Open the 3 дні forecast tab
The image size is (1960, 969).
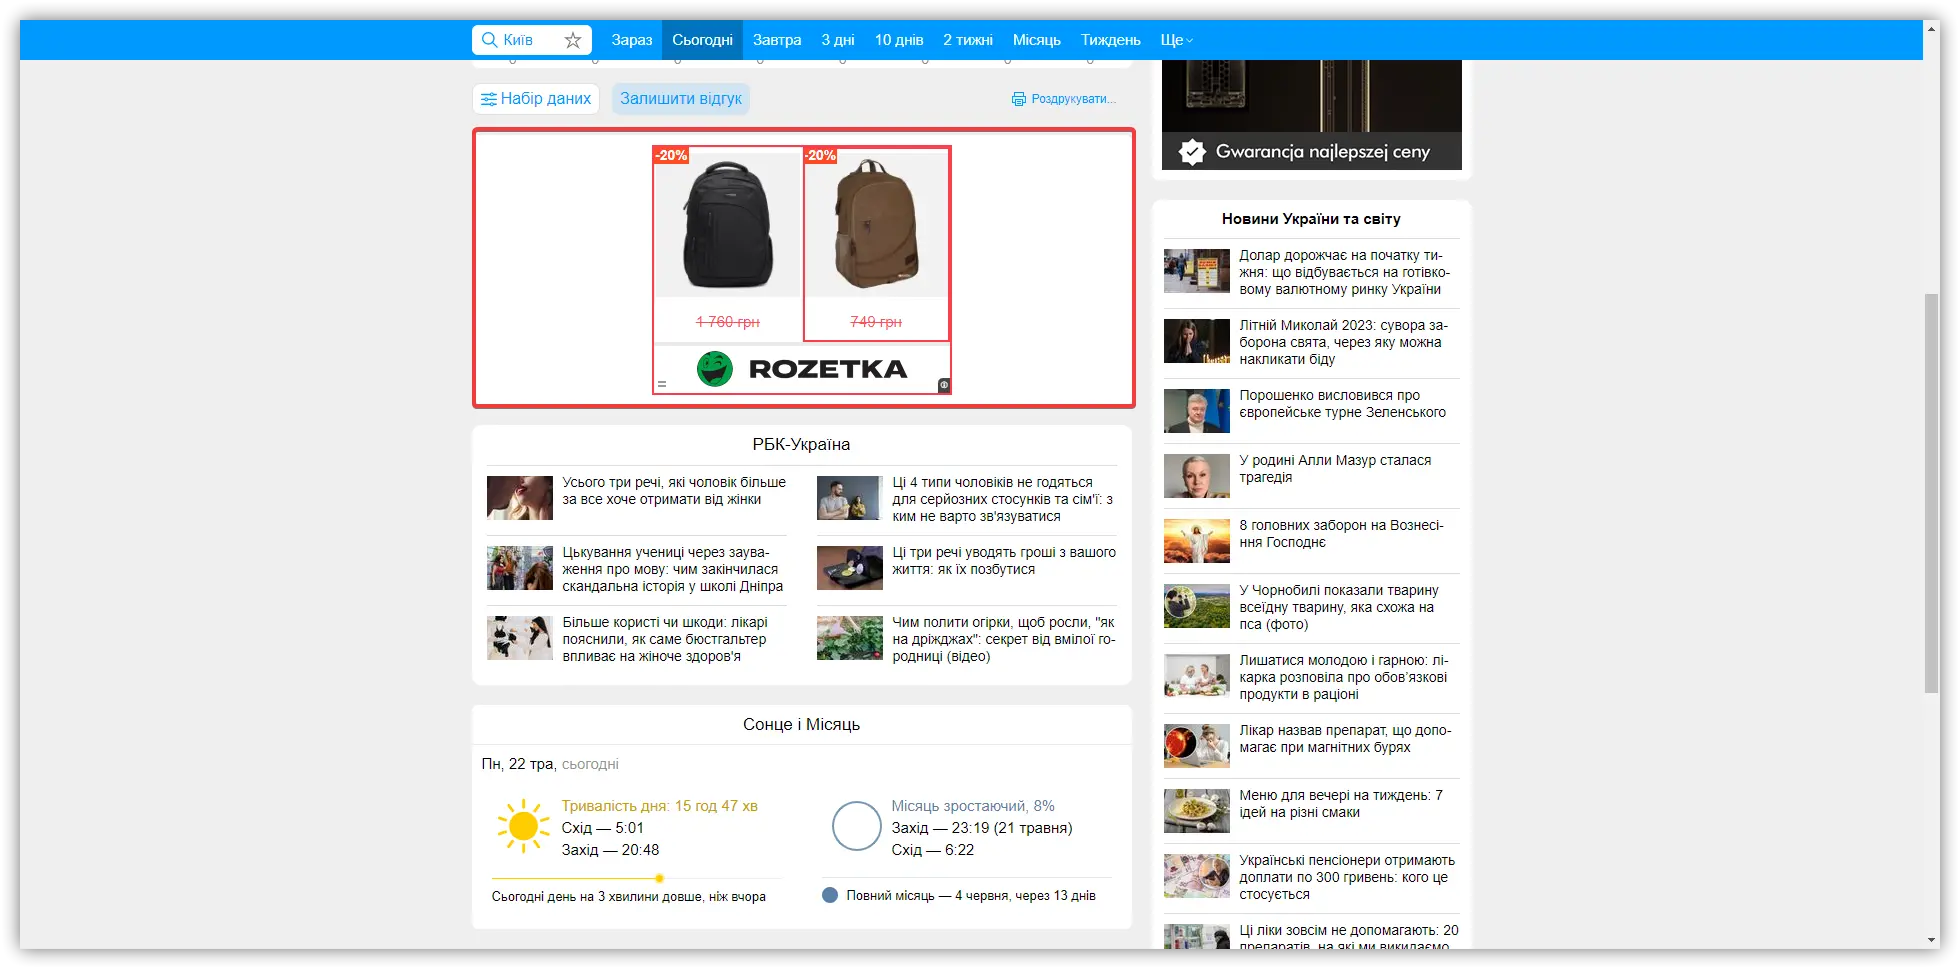[838, 40]
